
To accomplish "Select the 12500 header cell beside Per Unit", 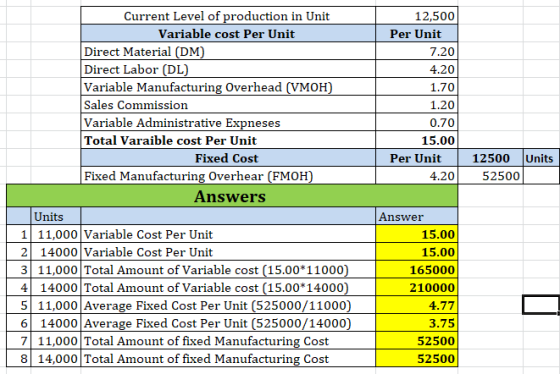I will click(491, 158).
